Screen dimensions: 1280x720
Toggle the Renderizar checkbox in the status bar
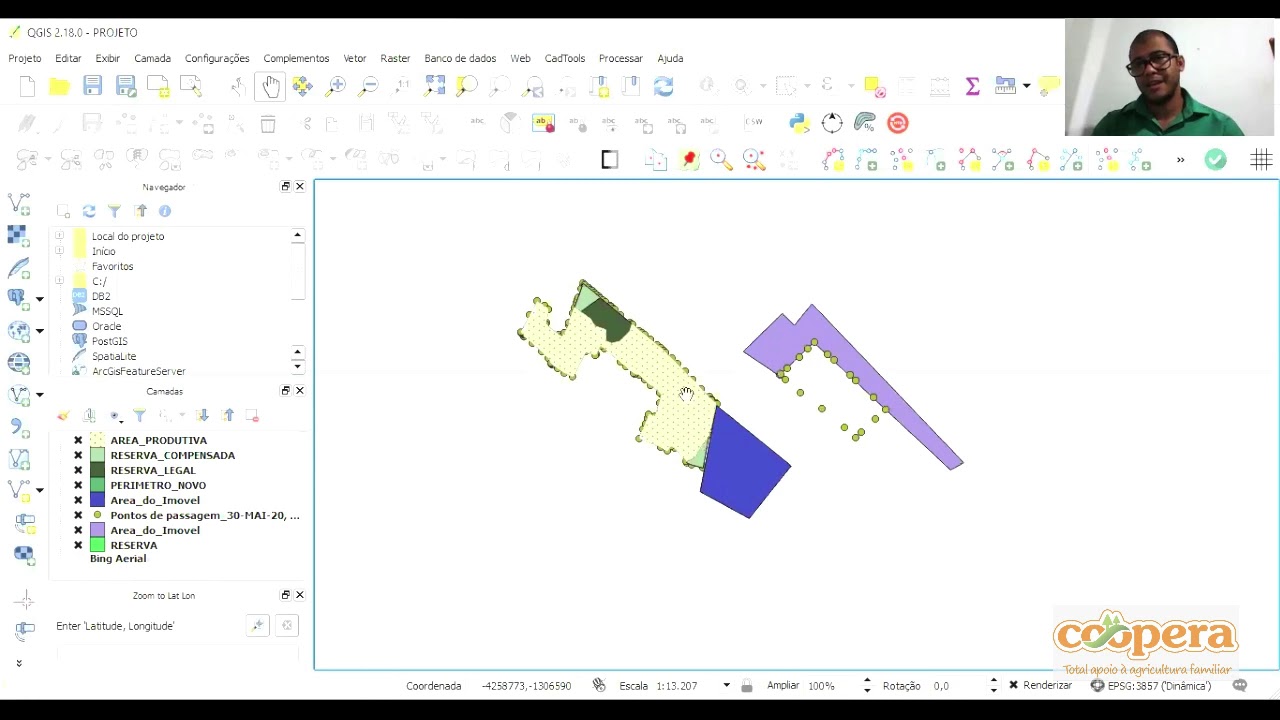click(1013, 686)
